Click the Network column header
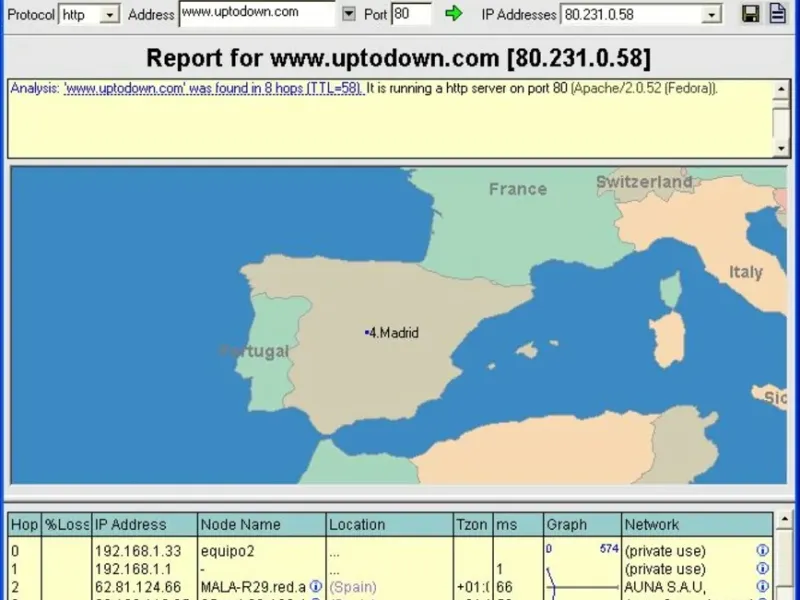The height and width of the screenshot is (600, 800). coord(696,524)
